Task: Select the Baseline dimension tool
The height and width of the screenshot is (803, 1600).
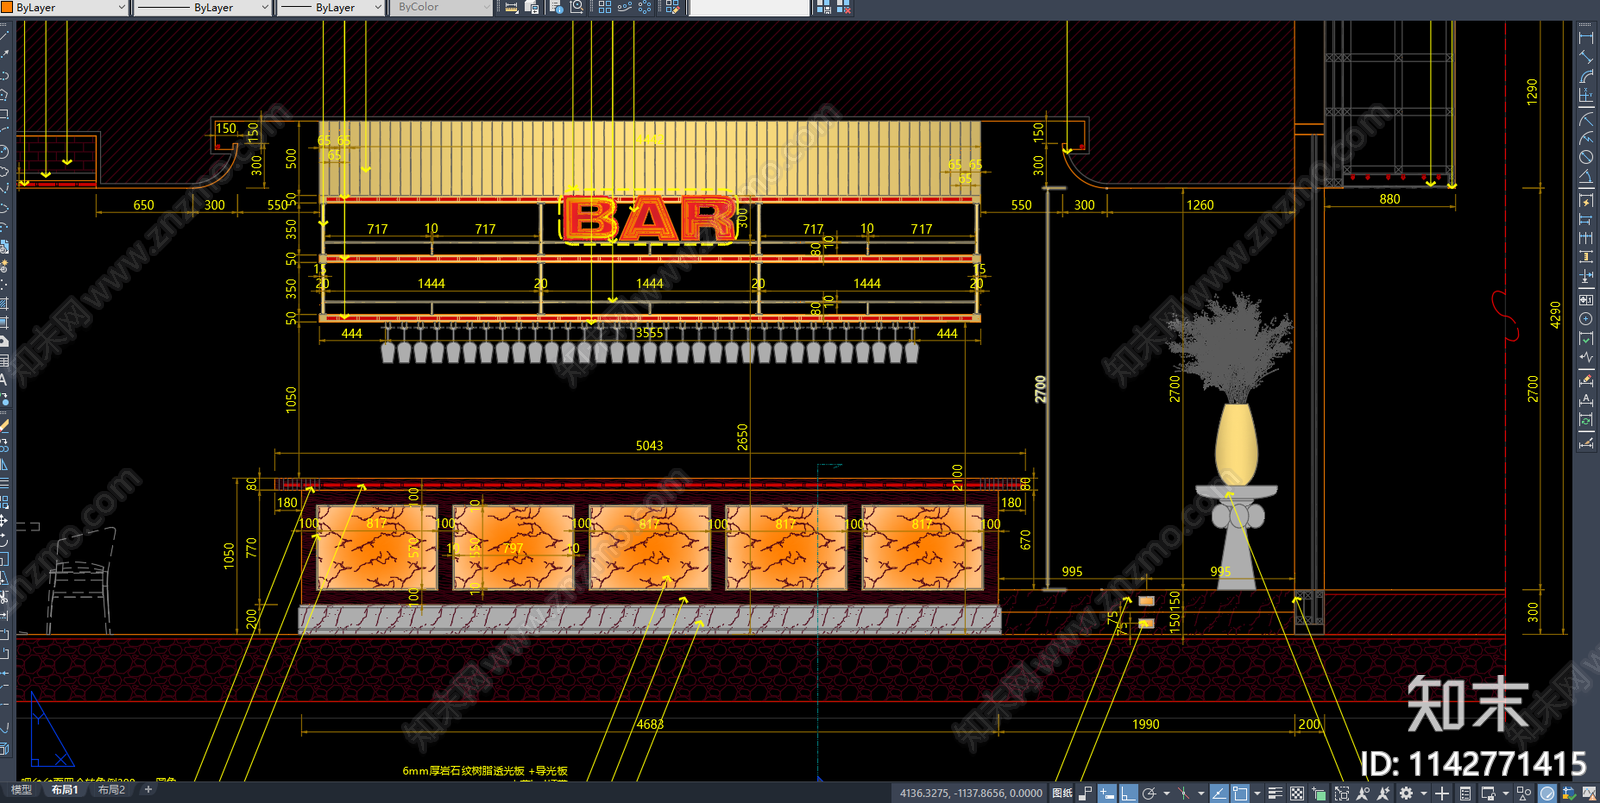Action: click(x=1586, y=219)
